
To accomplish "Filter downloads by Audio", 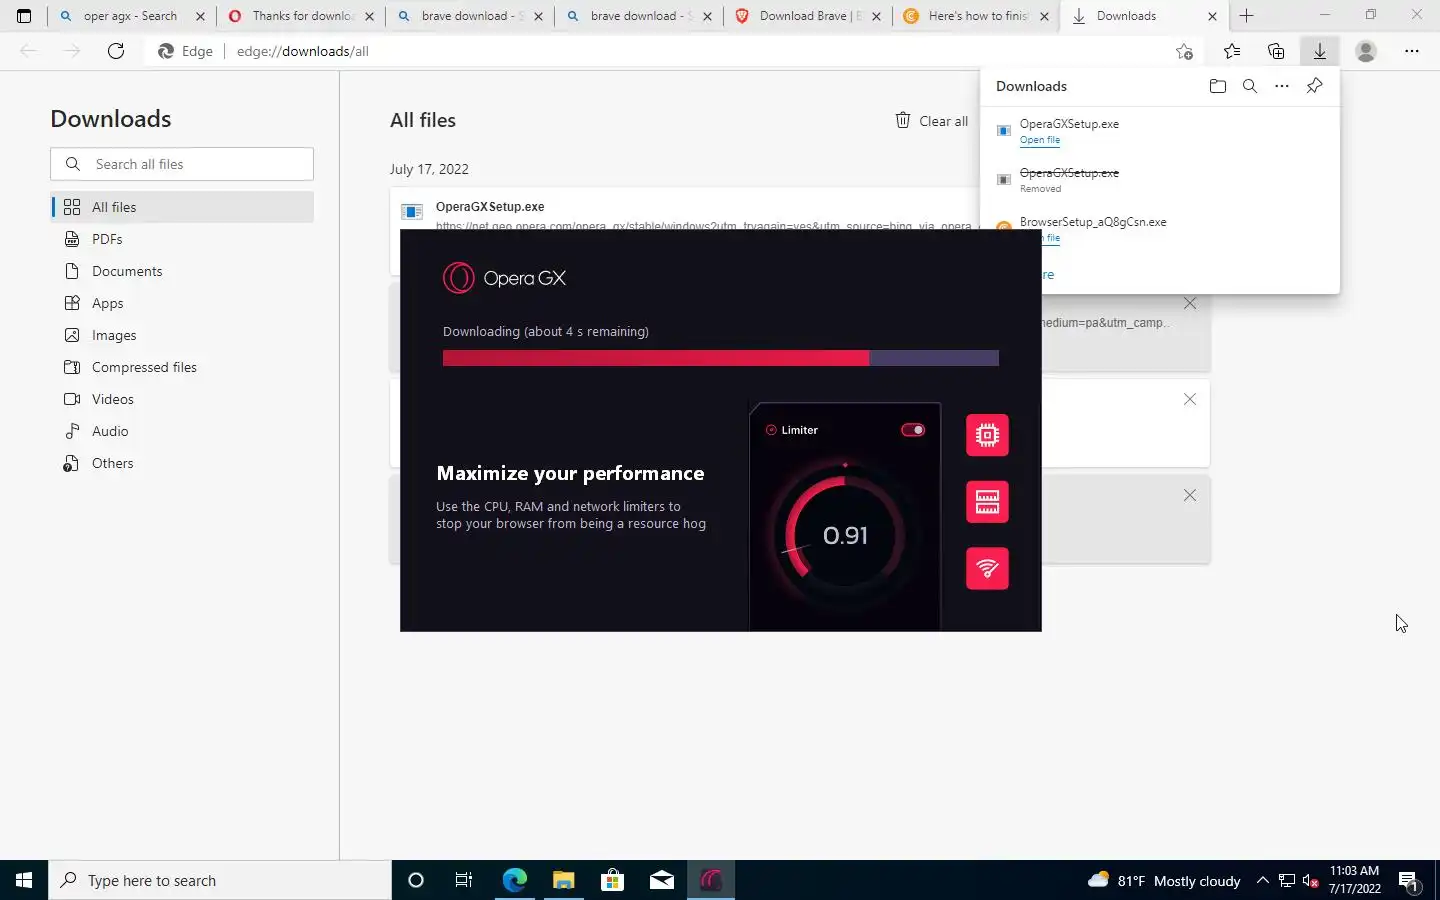I will pos(182,431).
